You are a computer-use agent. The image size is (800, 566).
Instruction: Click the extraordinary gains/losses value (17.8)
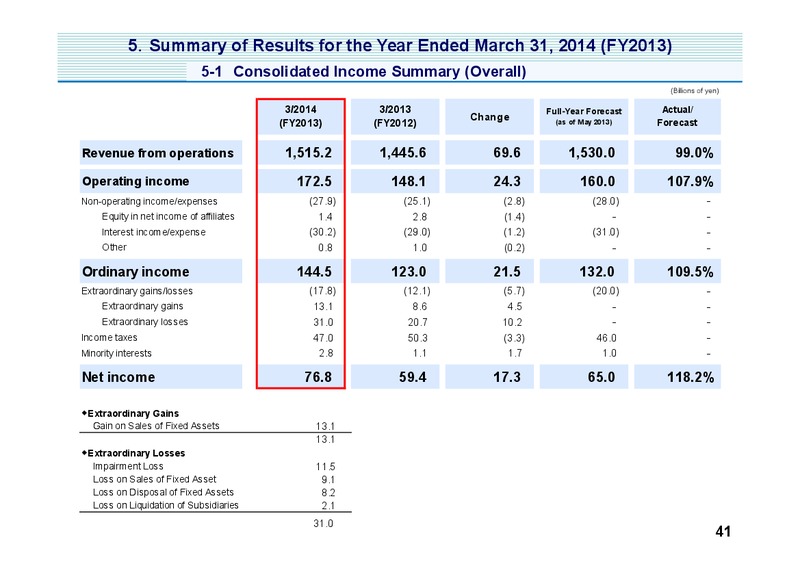pyautogui.click(x=322, y=291)
